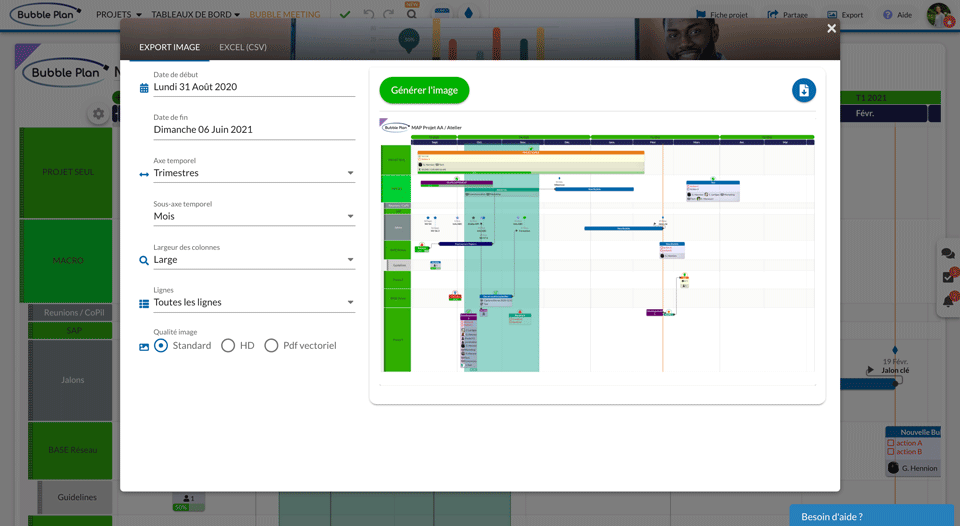Open the tasks checklist side icon

click(948, 277)
